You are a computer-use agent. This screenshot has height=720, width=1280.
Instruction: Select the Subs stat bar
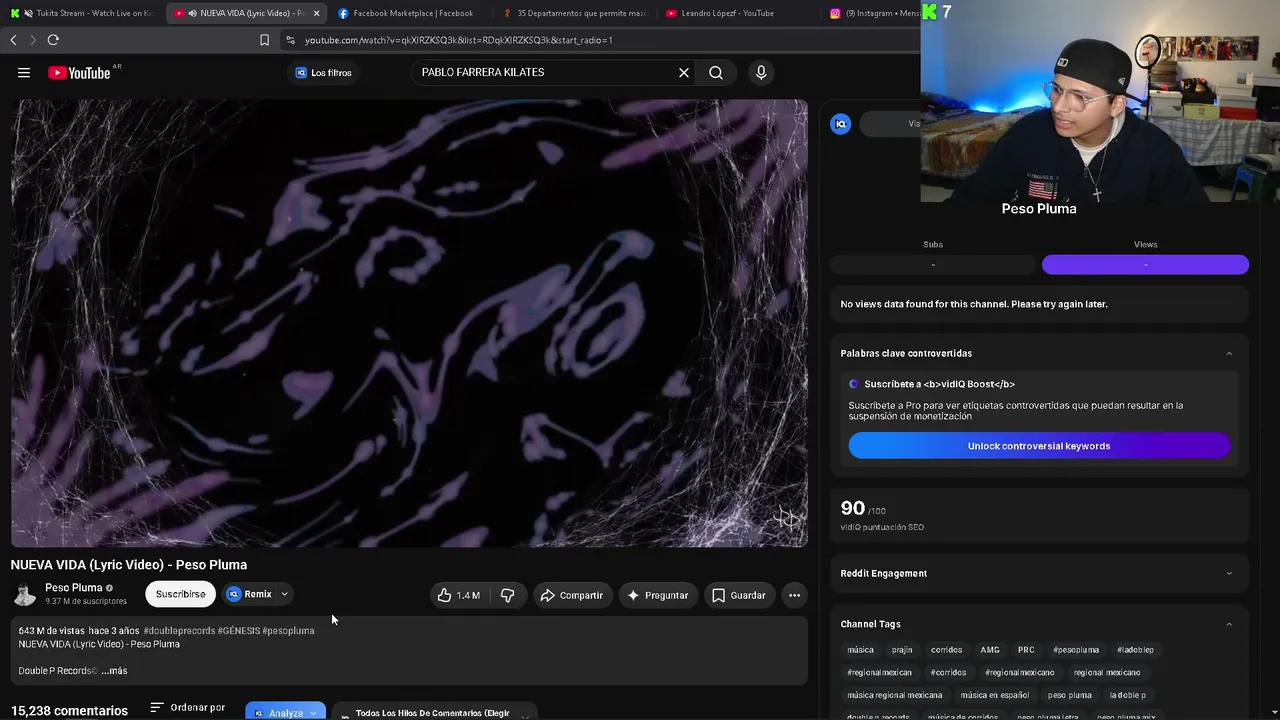pyautogui.click(x=933, y=264)
